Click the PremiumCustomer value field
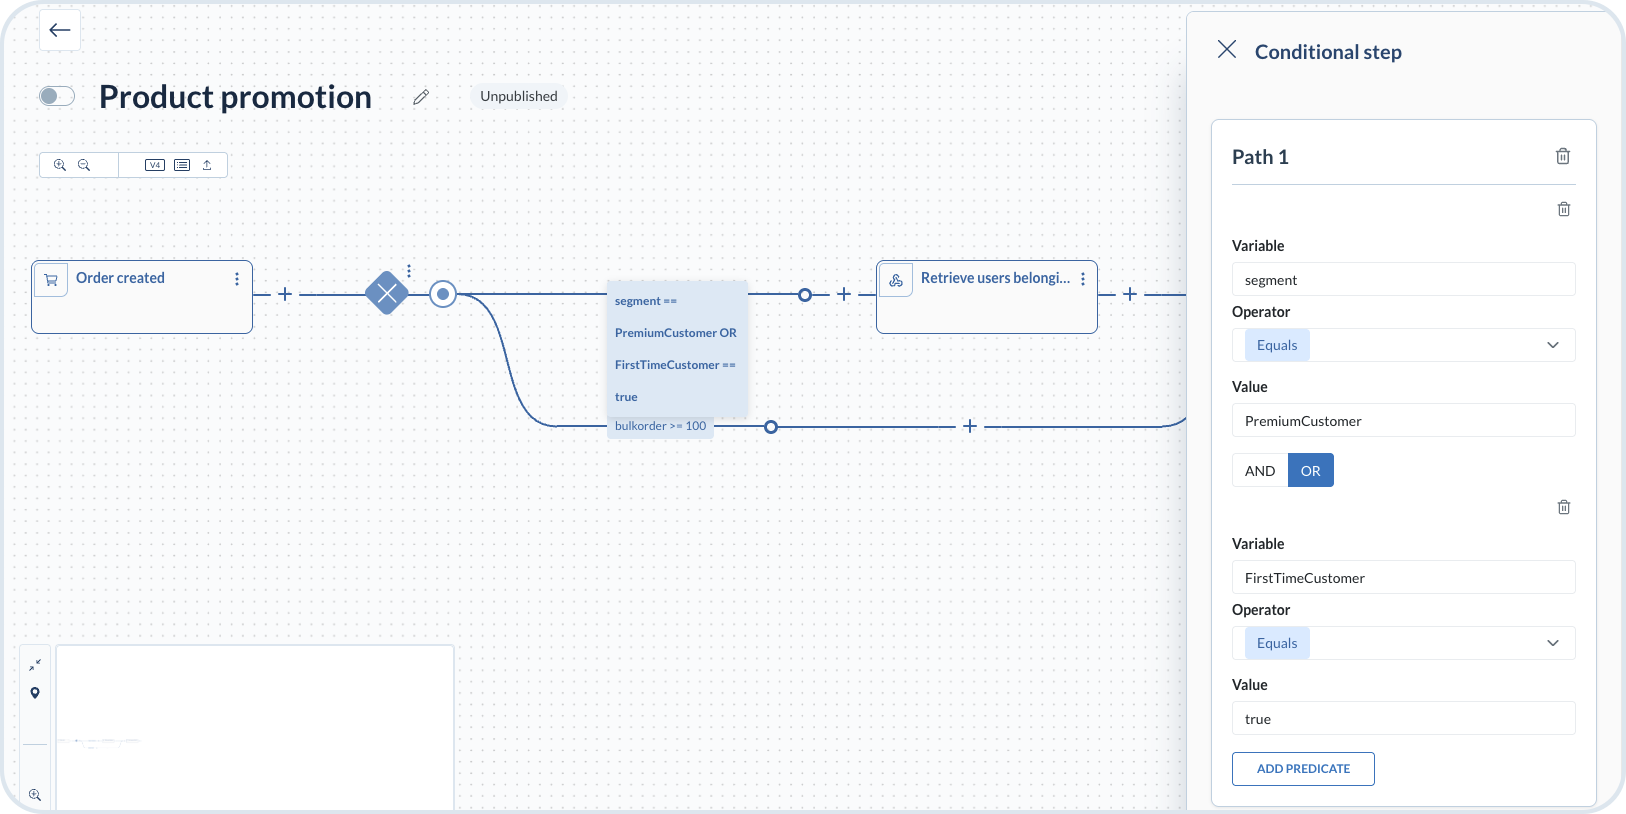Image resolution: width=1626 pixels, height=814 pixels. [x=1403, y=421]
